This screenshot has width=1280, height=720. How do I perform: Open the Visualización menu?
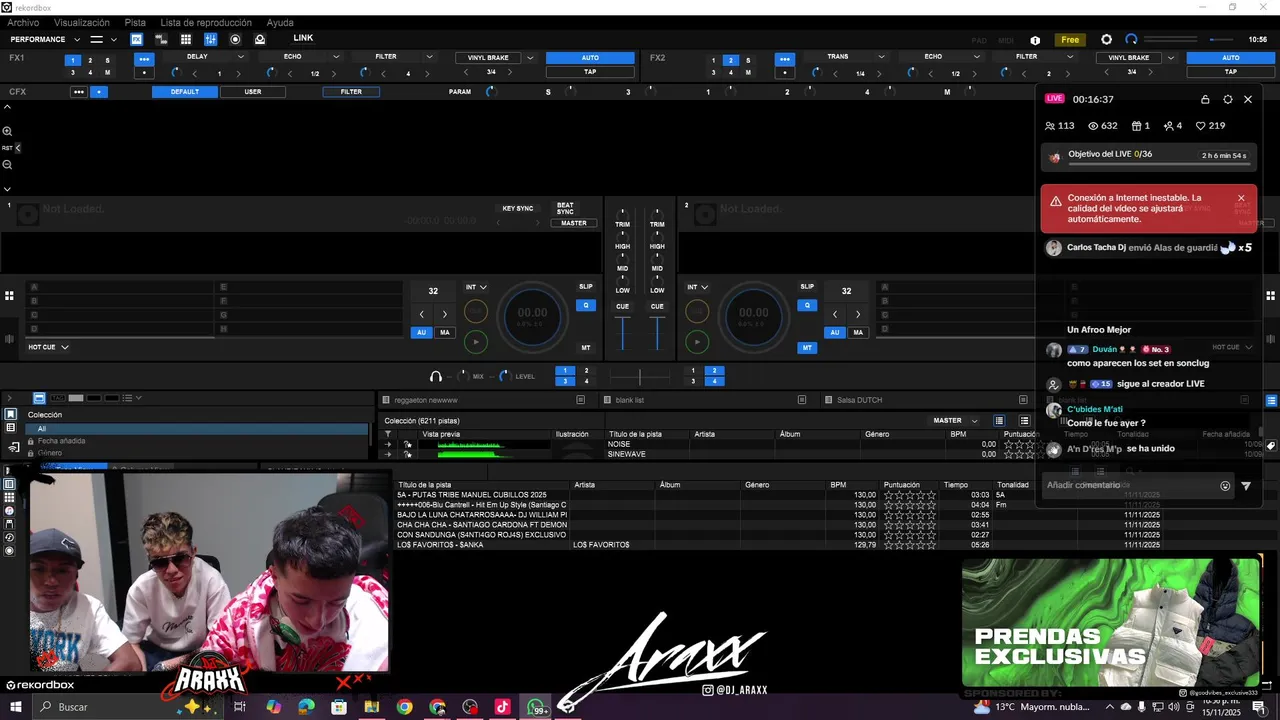[x=82, y=22]
